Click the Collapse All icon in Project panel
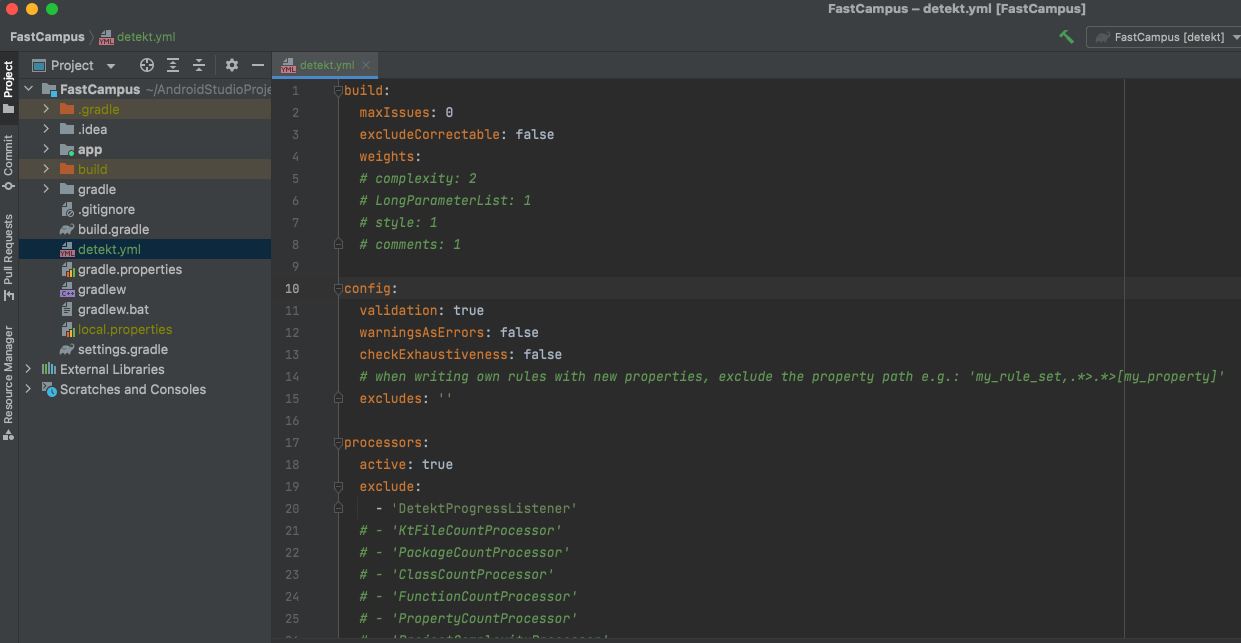This screenshot has width=1241, height=643. tap(199, 65)
